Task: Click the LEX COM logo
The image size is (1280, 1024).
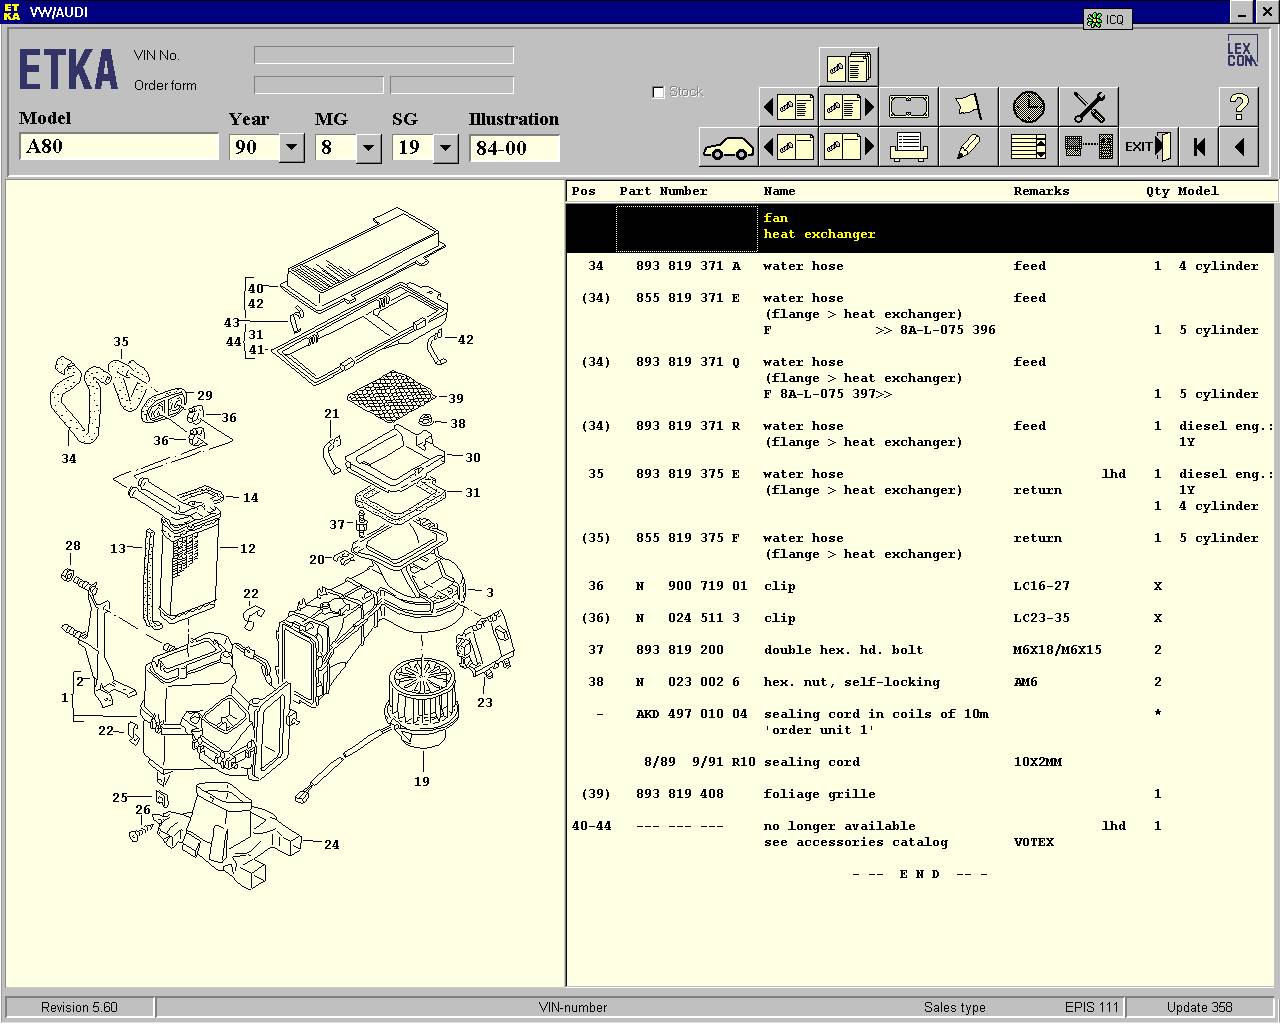Action: tap(1241, 52)
